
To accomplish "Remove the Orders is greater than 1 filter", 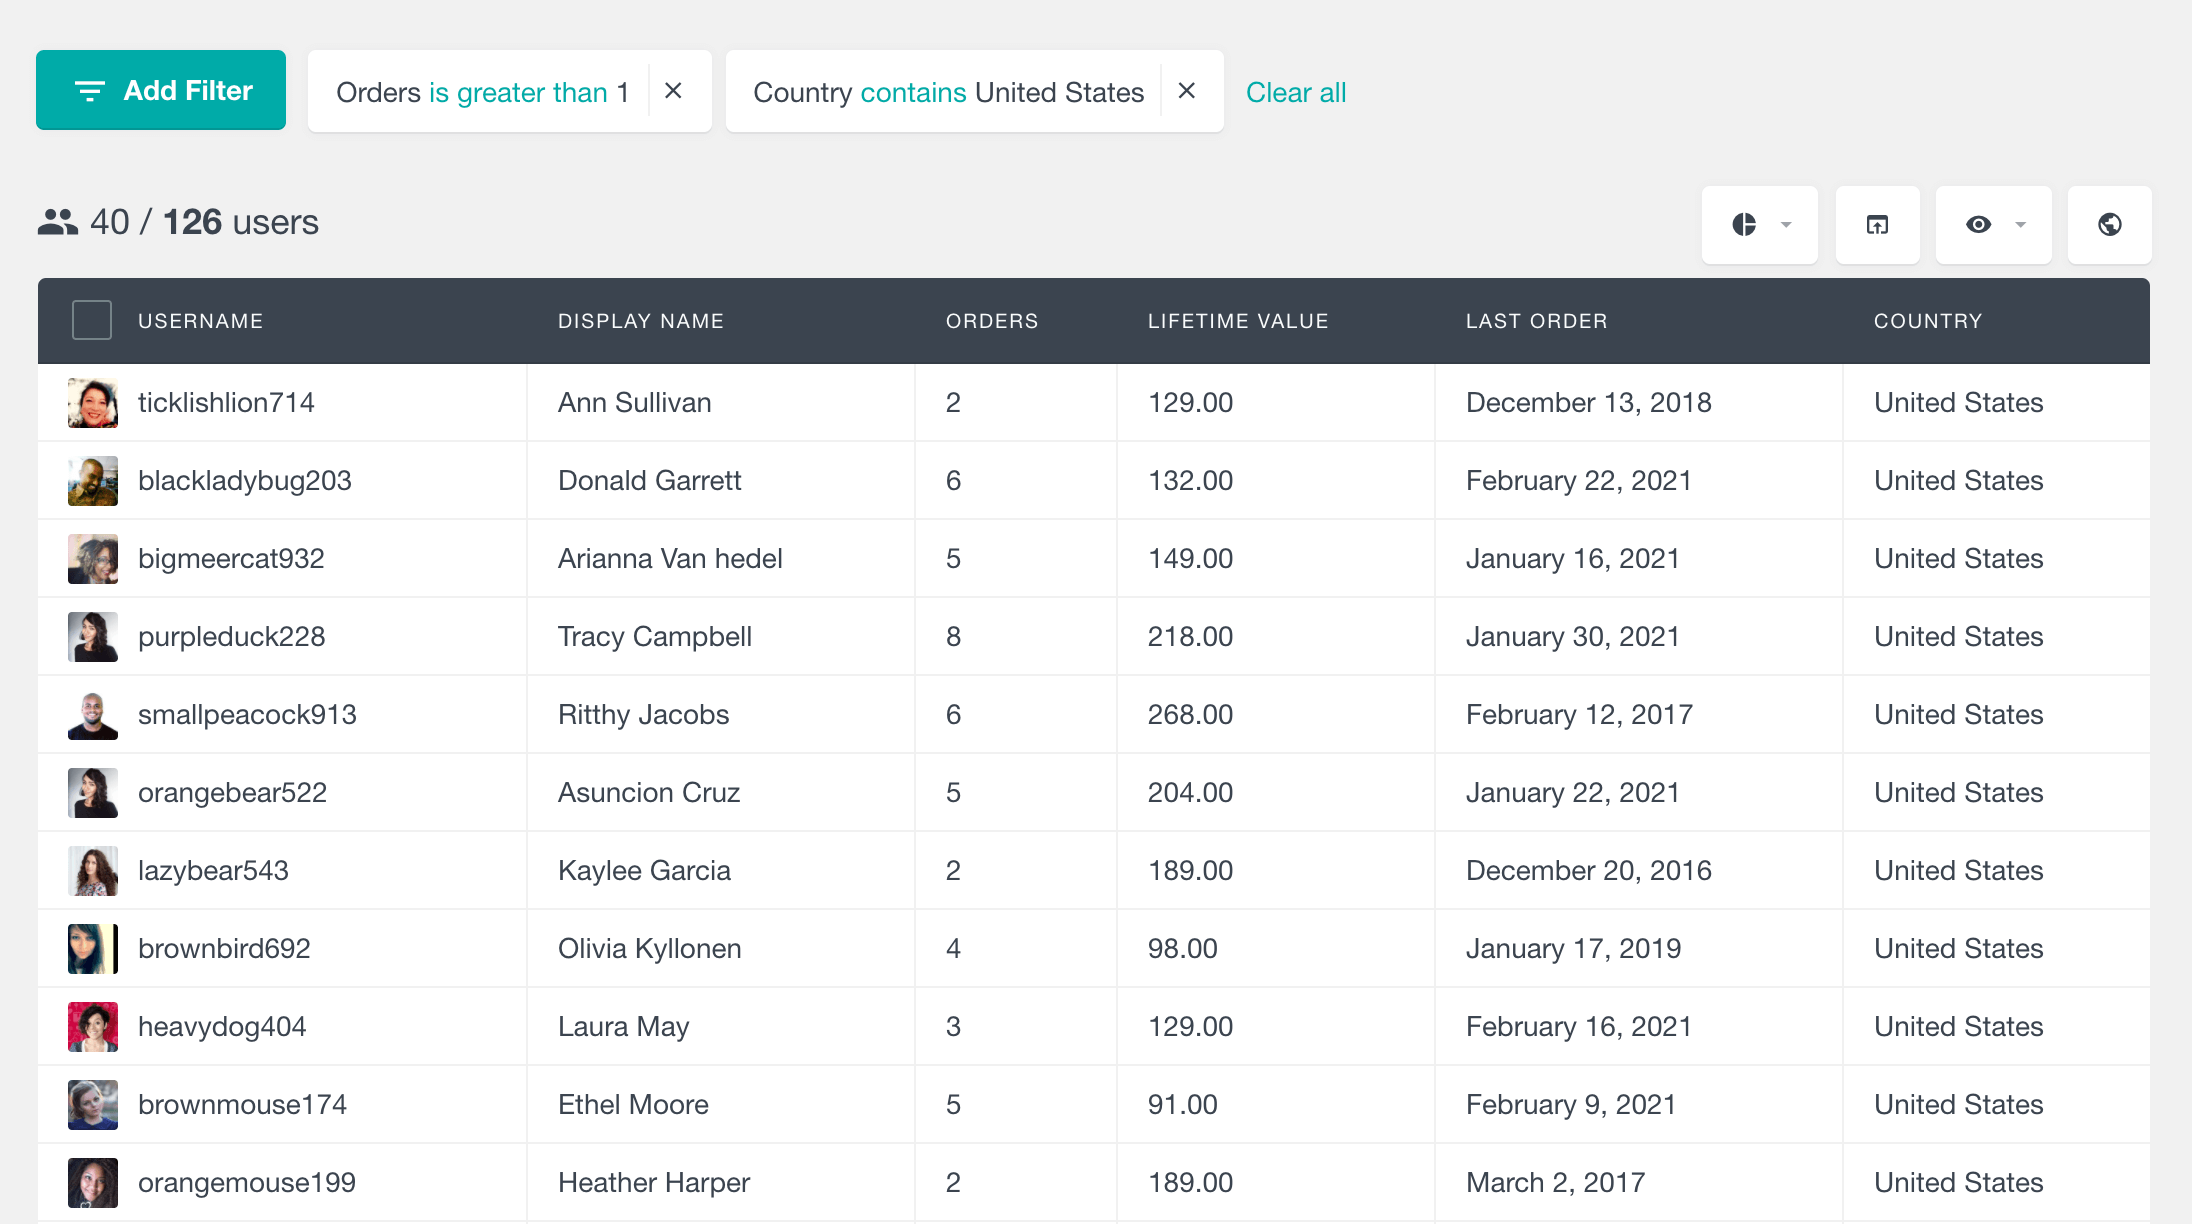I will 674,91.
